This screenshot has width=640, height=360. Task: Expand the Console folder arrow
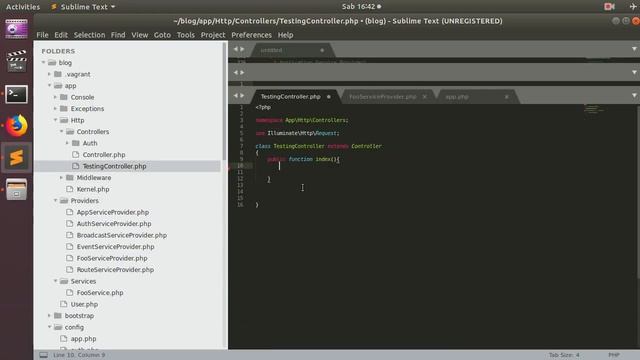click(x=55, y=97)
